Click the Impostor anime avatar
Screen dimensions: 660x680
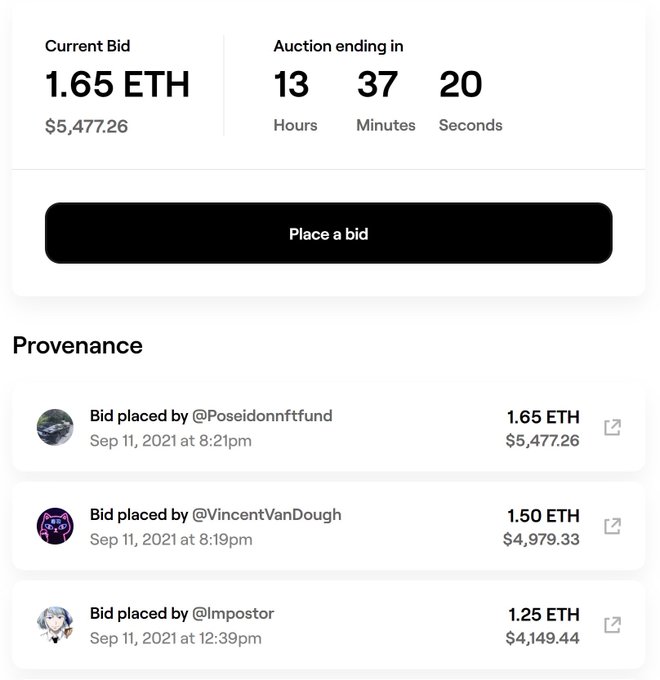click(55, 625)
